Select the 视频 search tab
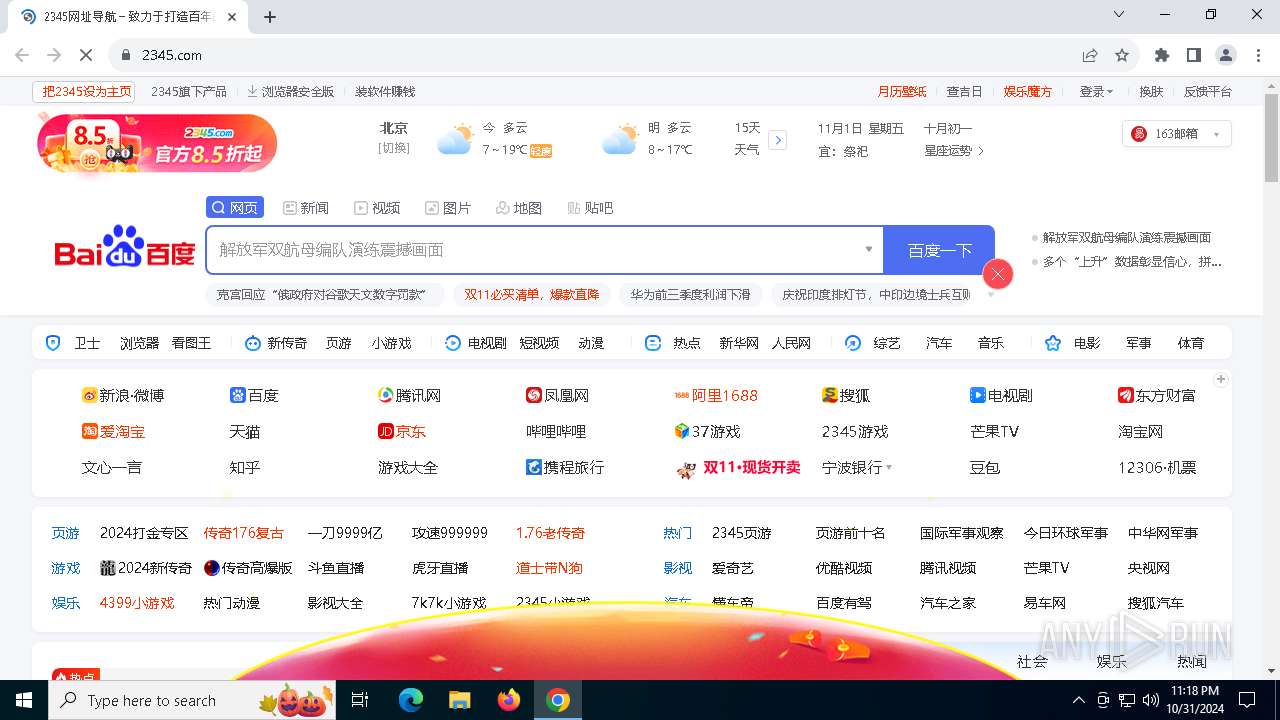Screen dimensions: 1280x720 377,208
